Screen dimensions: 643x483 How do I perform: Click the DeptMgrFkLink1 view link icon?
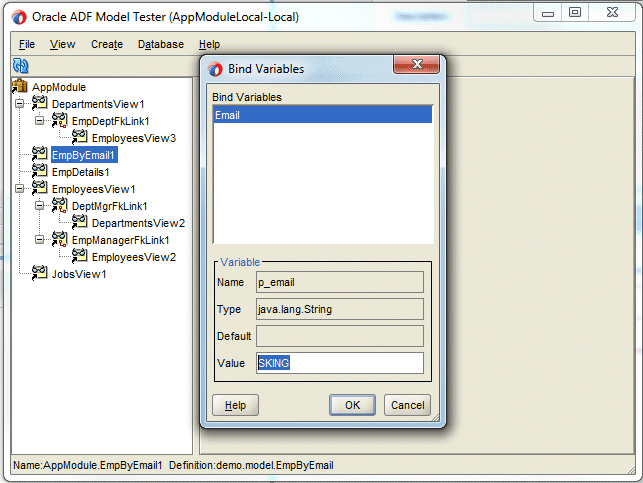[x=60, y=205]
